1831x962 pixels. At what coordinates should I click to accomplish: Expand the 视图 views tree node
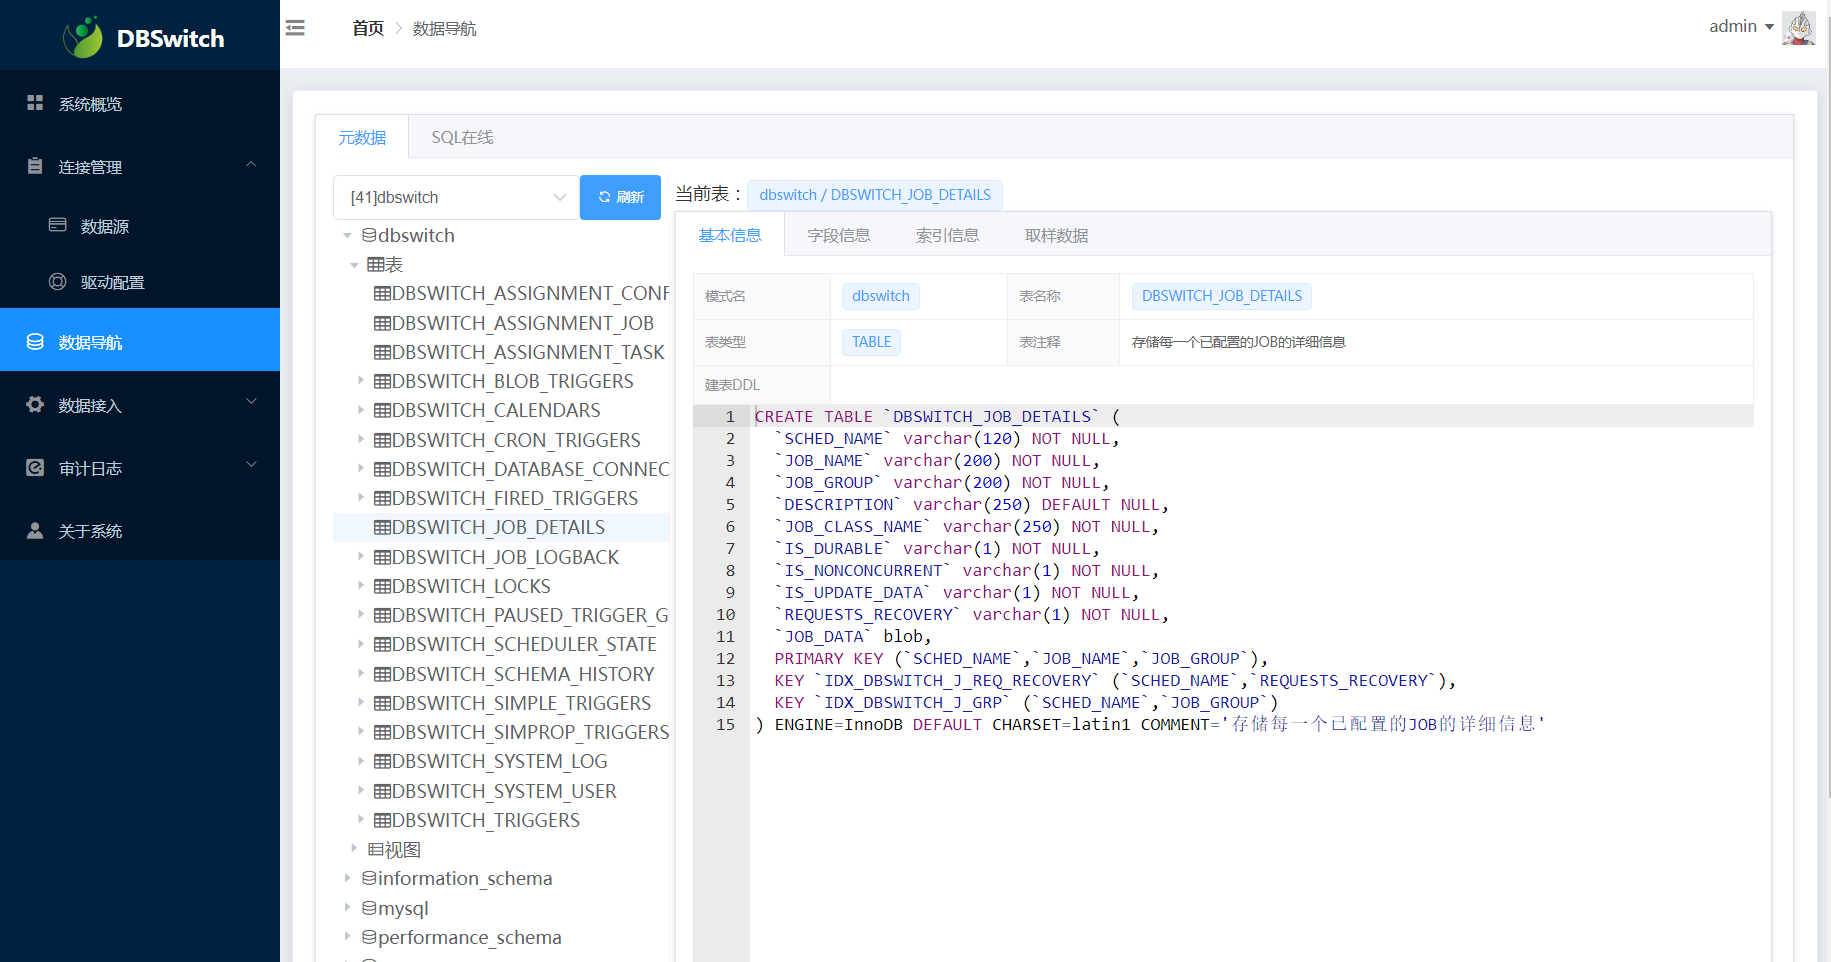tap(354, 849)
